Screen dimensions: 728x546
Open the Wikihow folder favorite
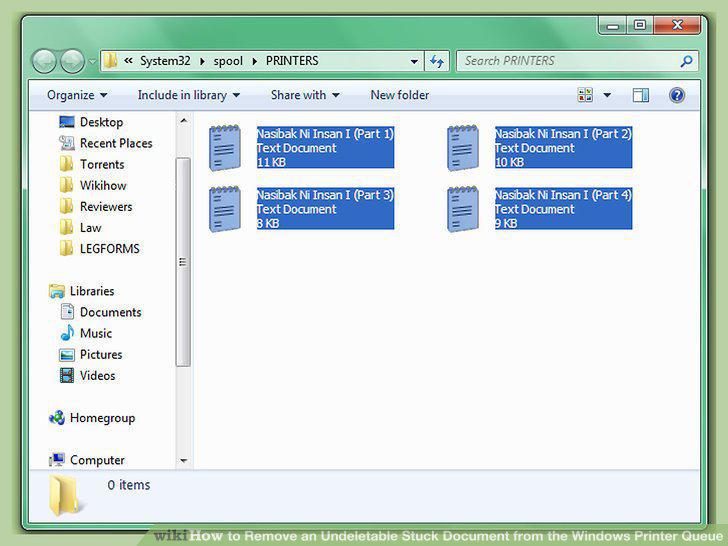103,186
